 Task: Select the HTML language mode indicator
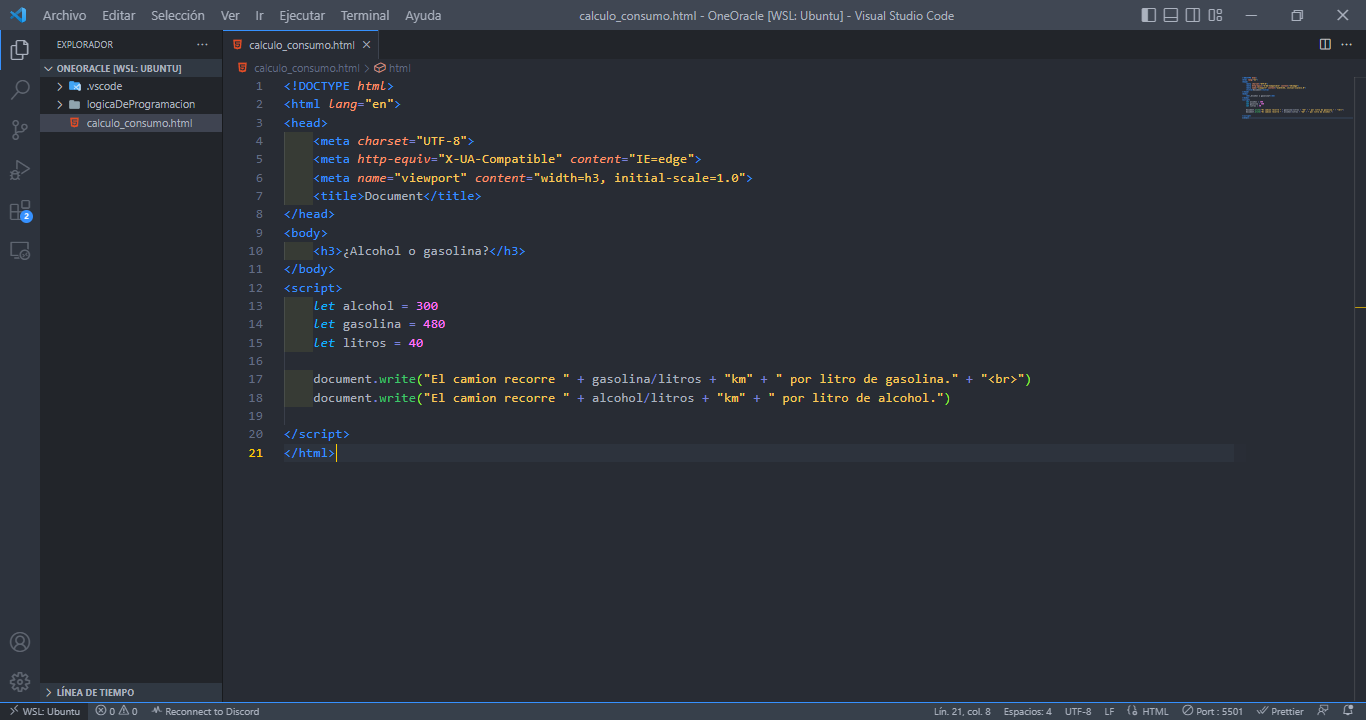1147,711
